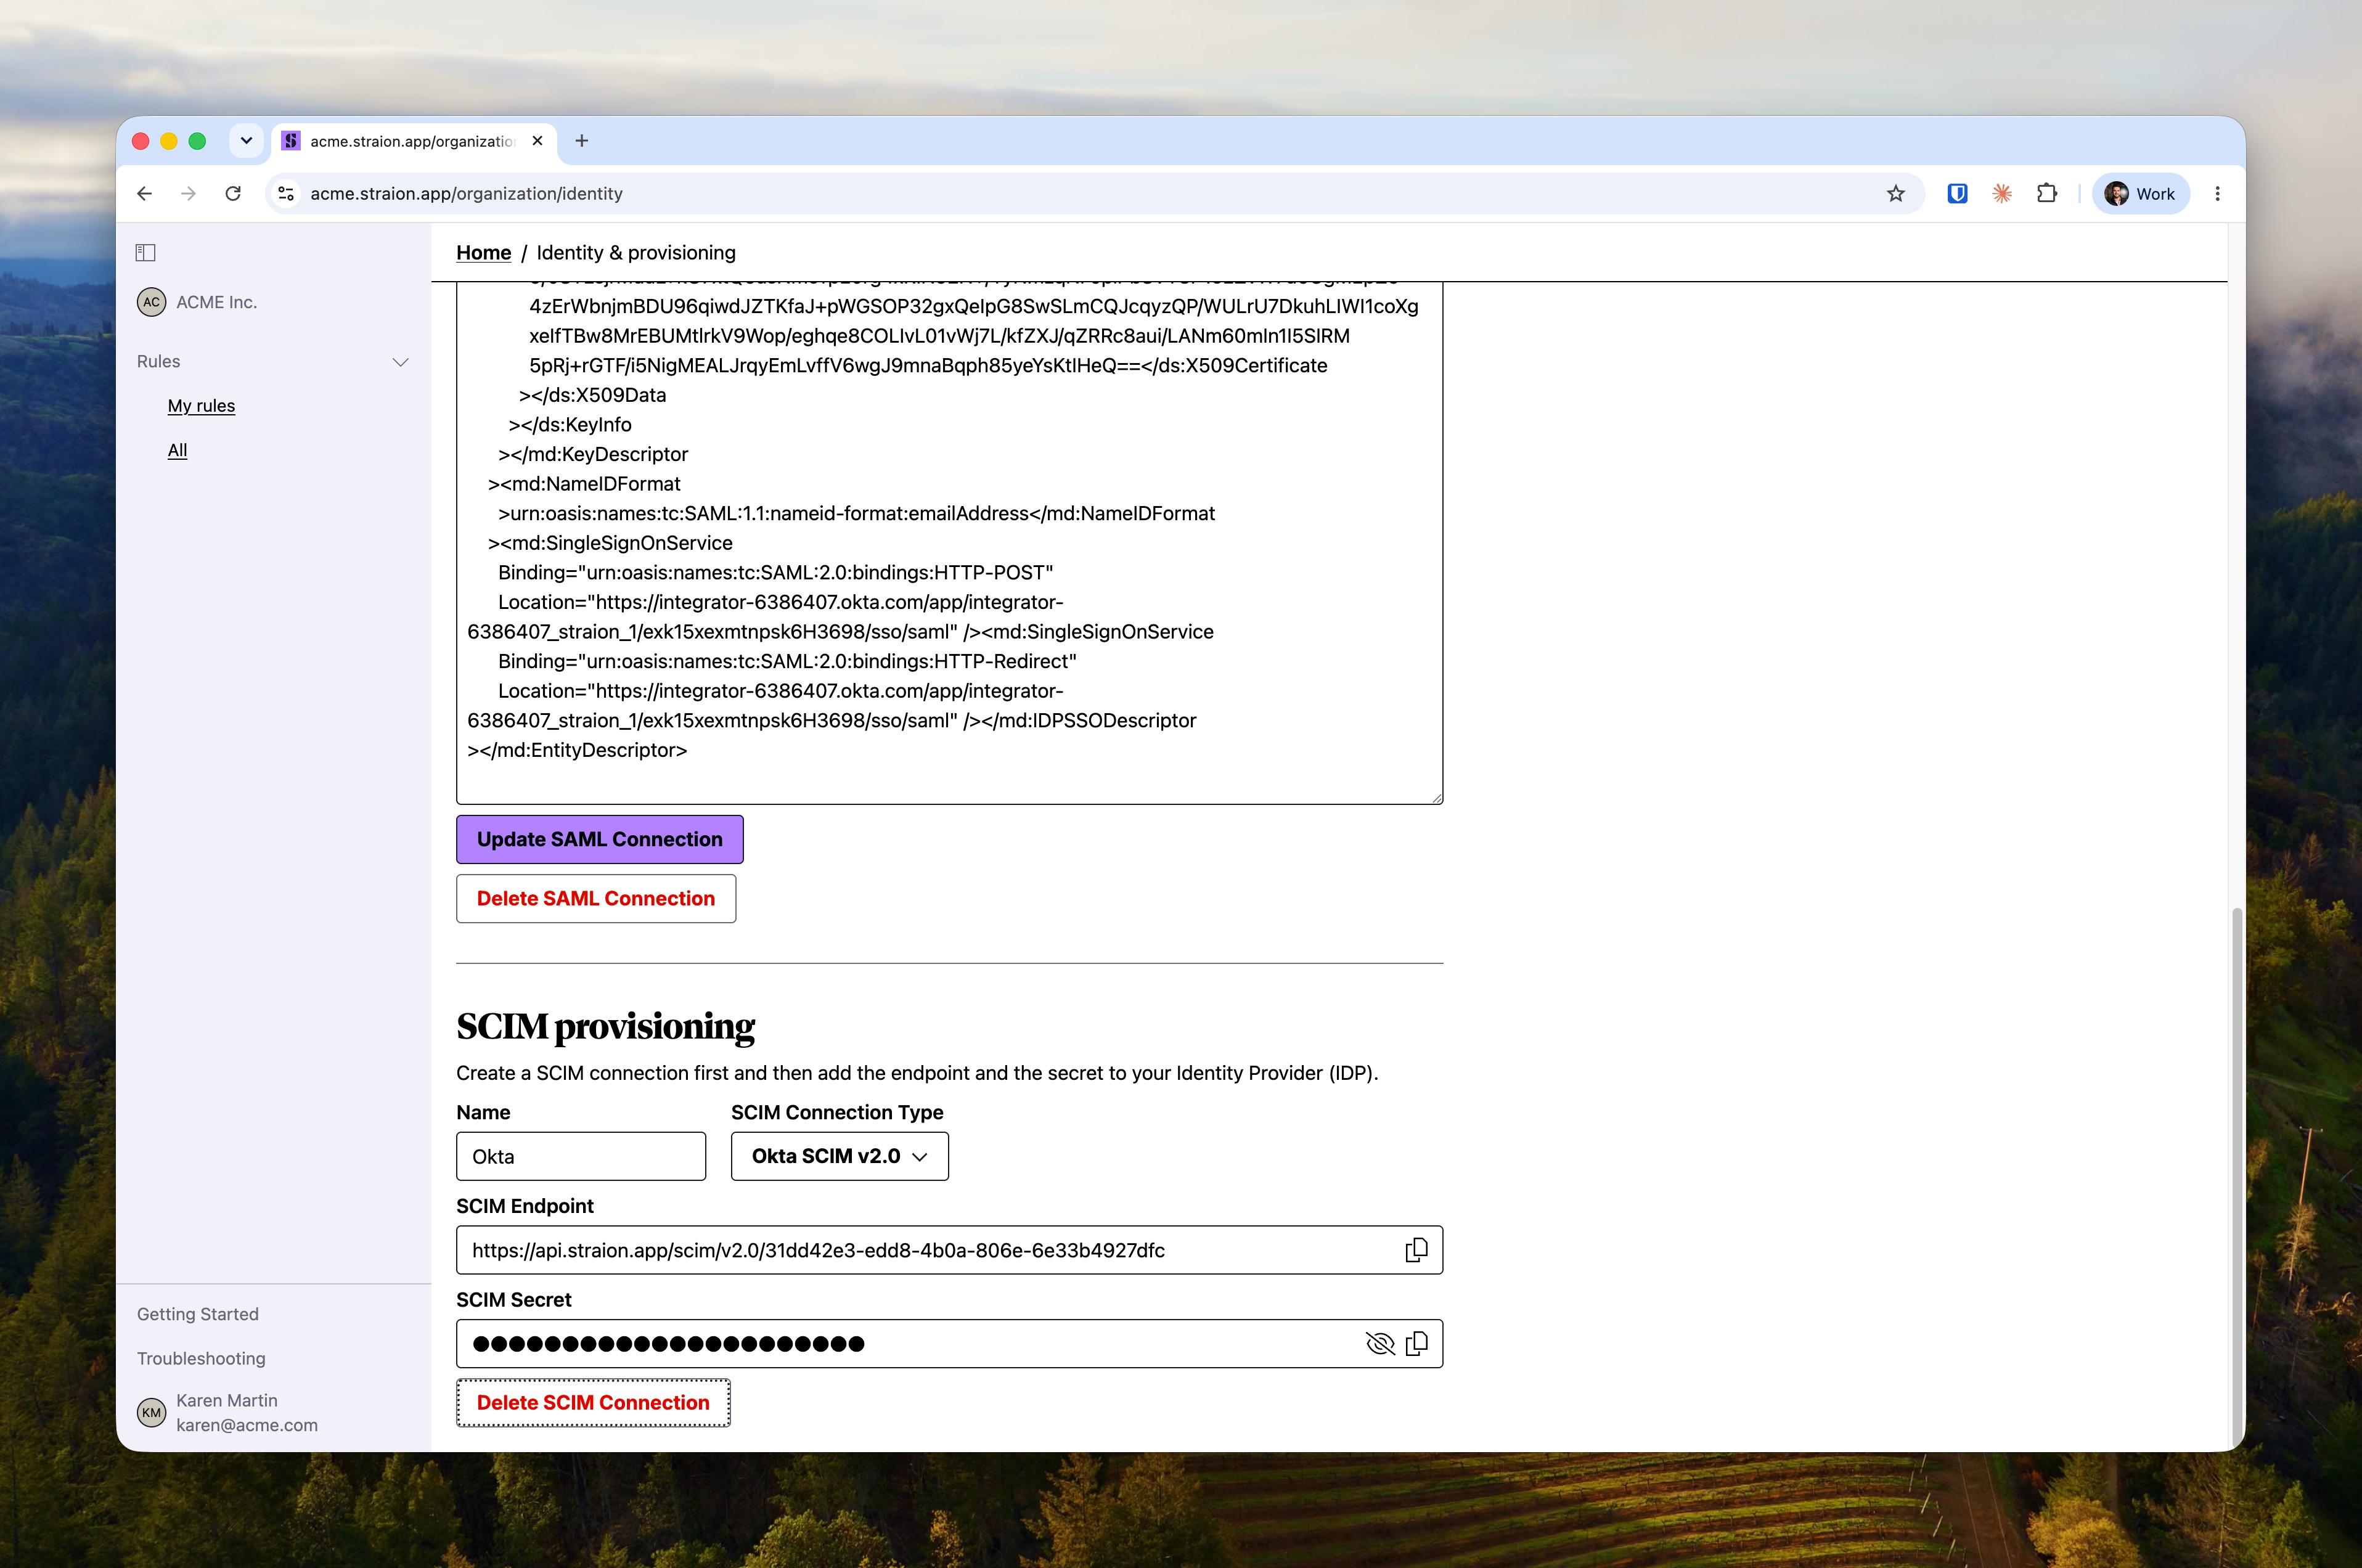This screenshot has width=2362, height=1568.
Task: Open All rules in sidebar
Action: coord(177,450)
